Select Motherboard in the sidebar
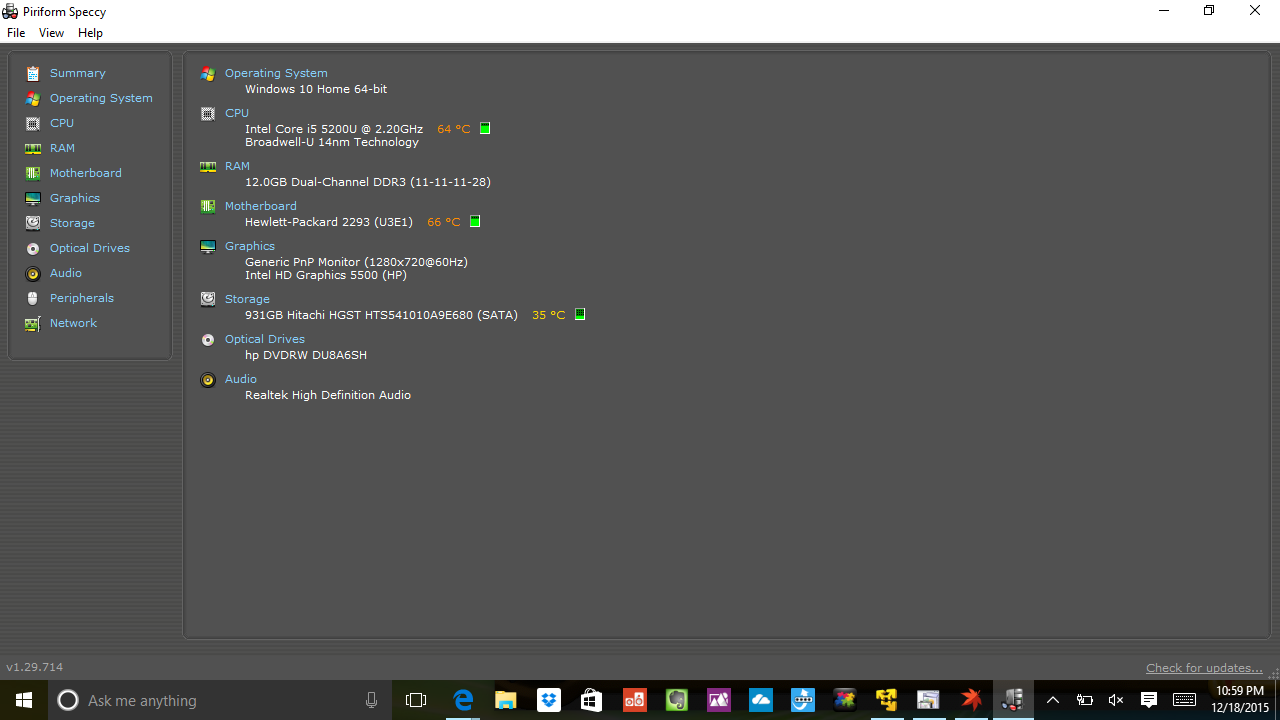1280x720 pixels. 85,173
